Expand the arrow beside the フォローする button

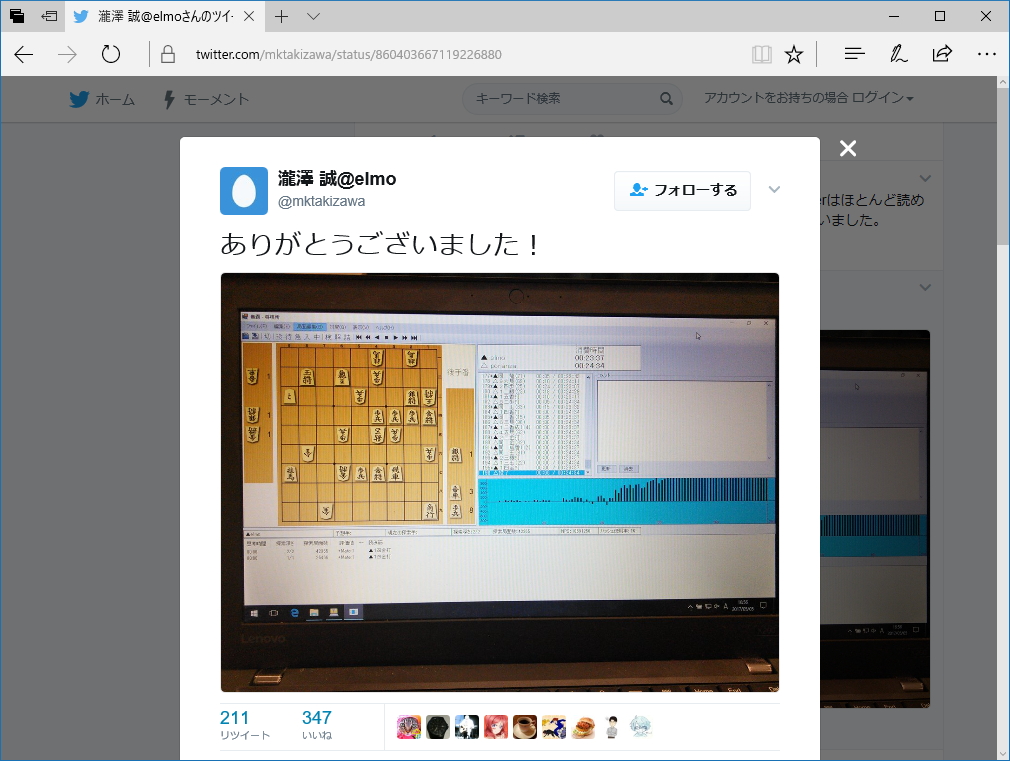click(774, 189)
